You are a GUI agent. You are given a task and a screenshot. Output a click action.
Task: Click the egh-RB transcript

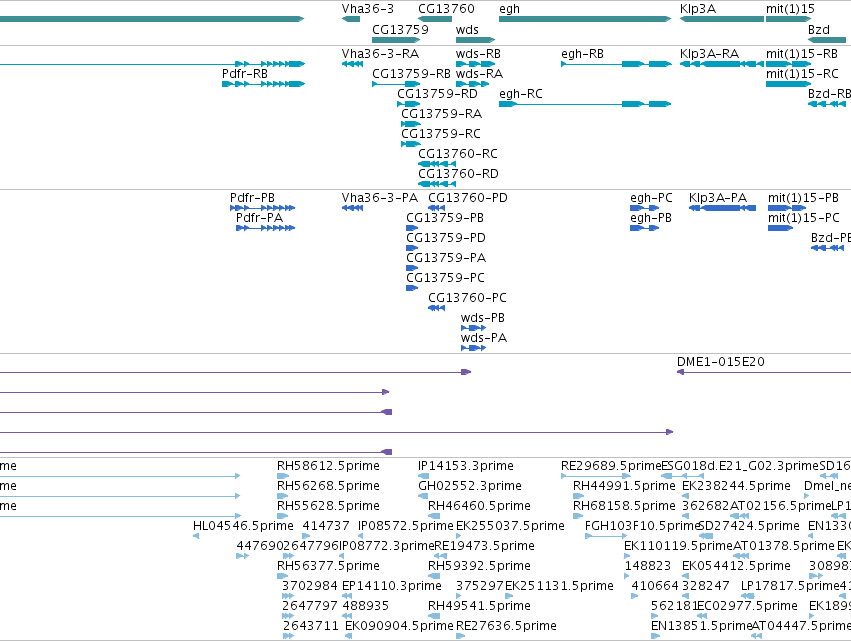tap(616, 64)
